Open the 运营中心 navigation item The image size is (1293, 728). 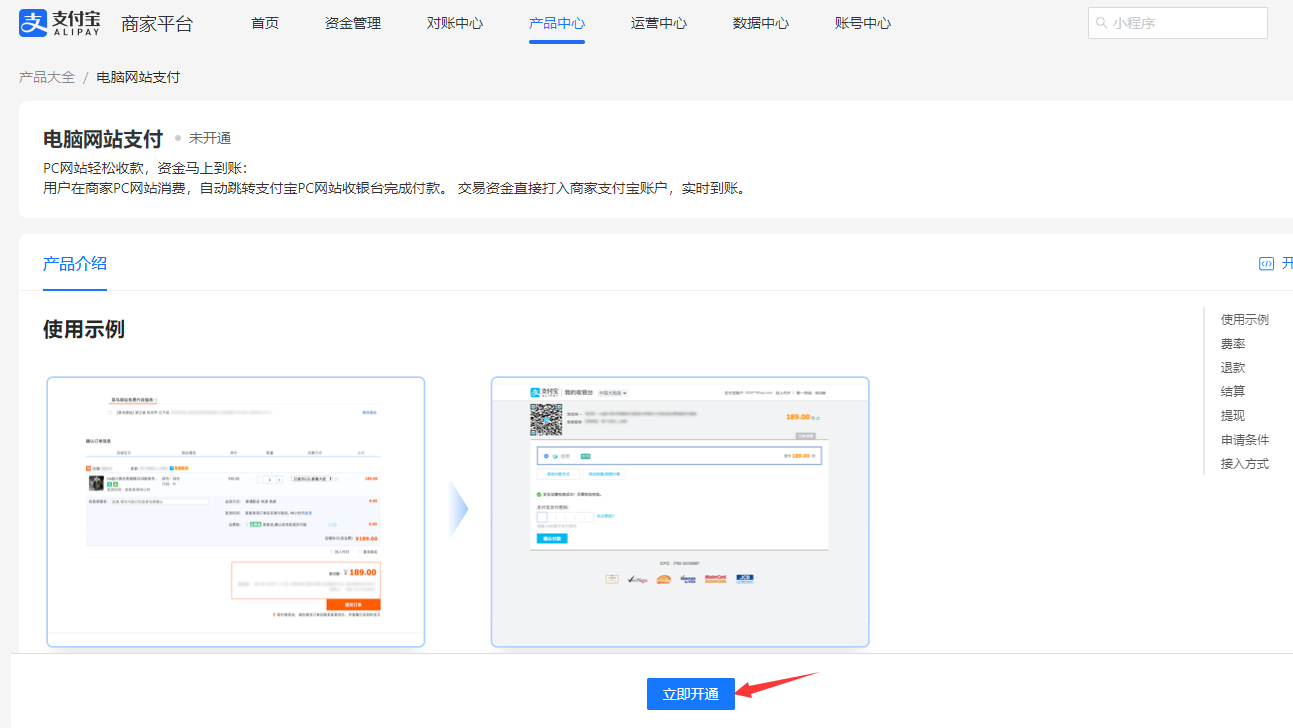[x=659, y=23]
